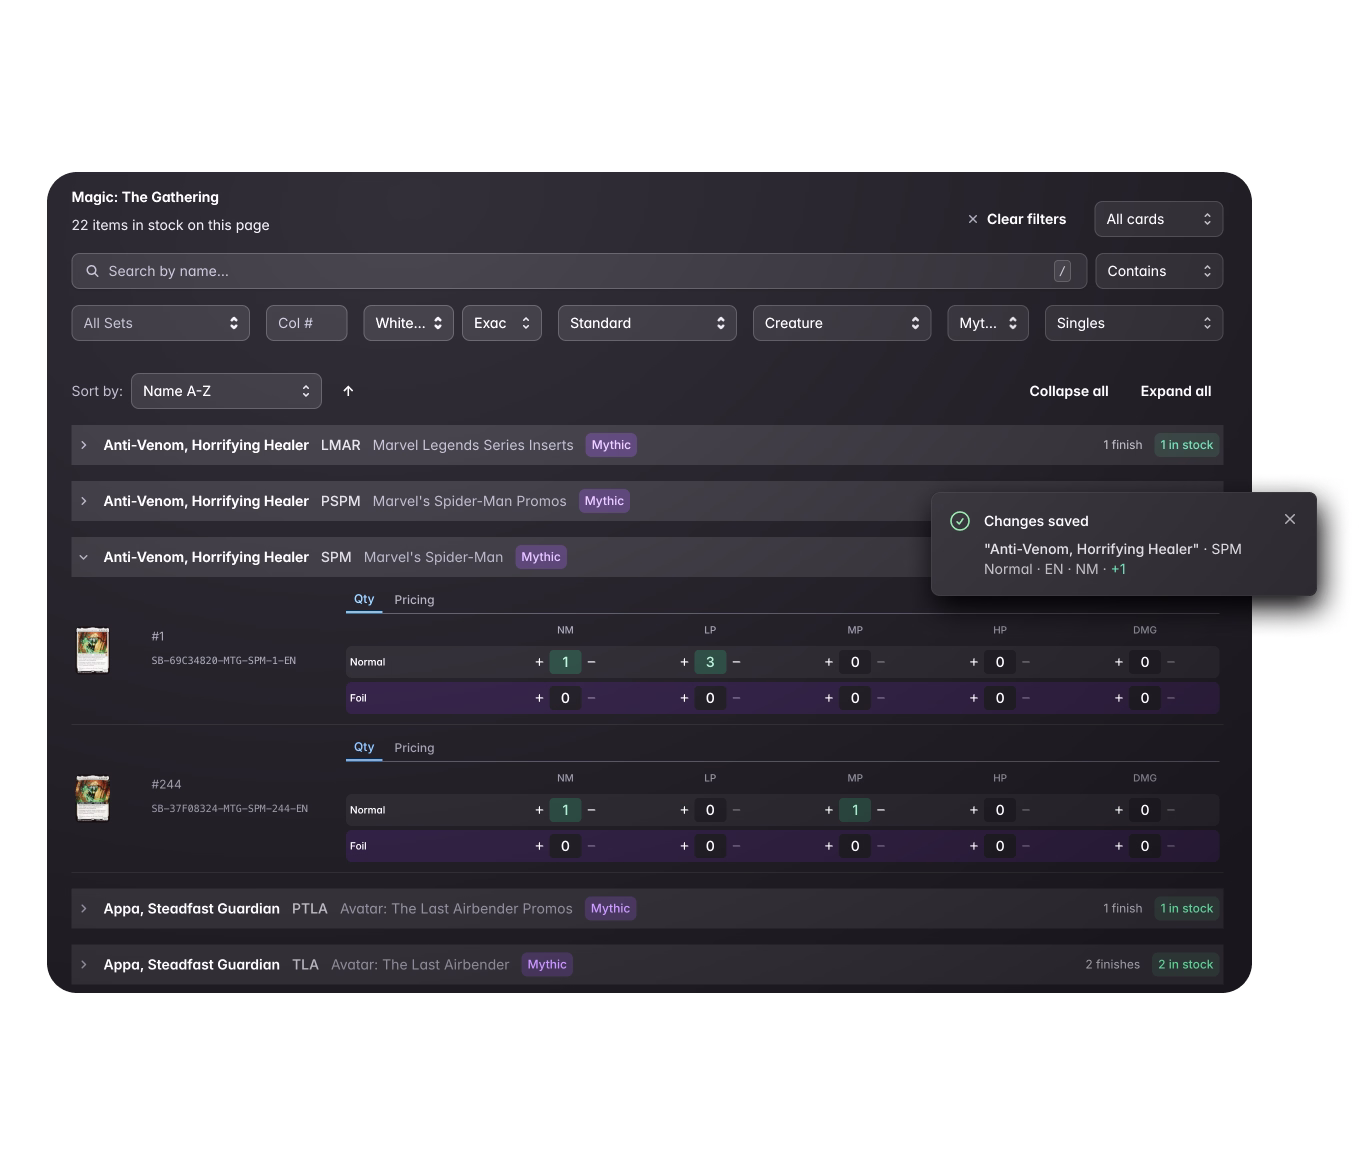Increase card #1 Normal MP quantity

829,662
